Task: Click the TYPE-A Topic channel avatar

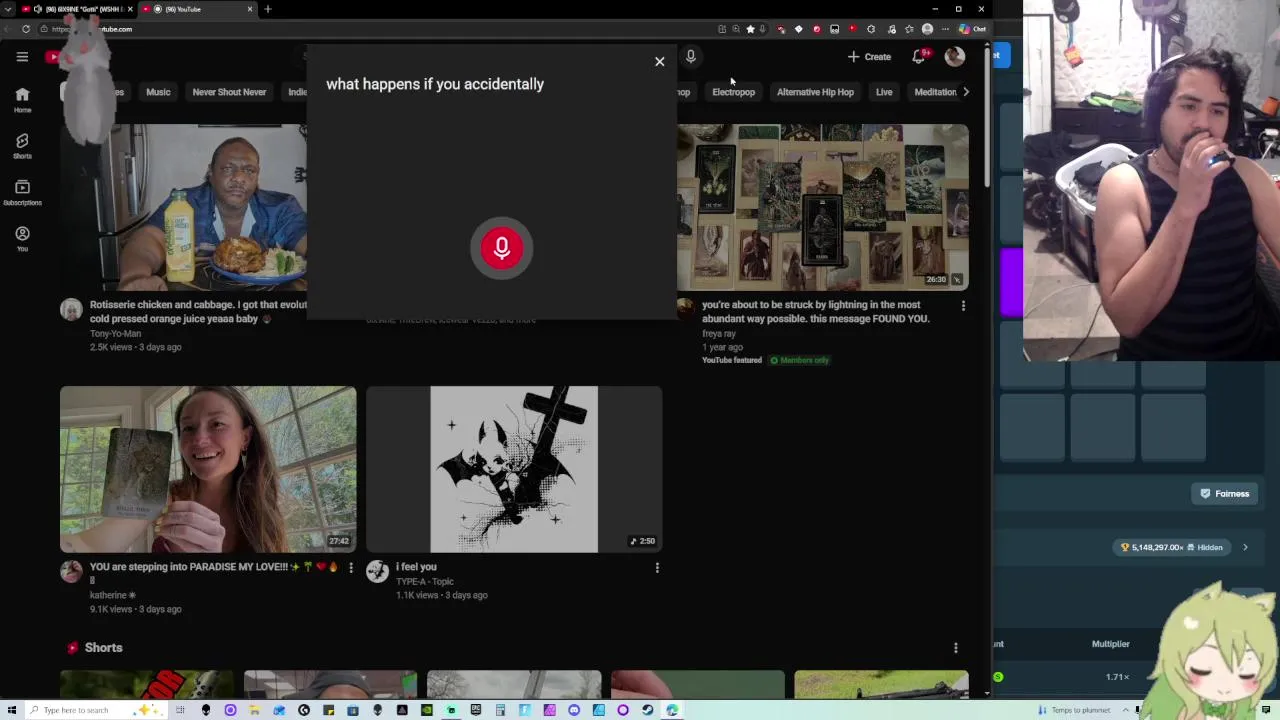Action: [377, 572]
